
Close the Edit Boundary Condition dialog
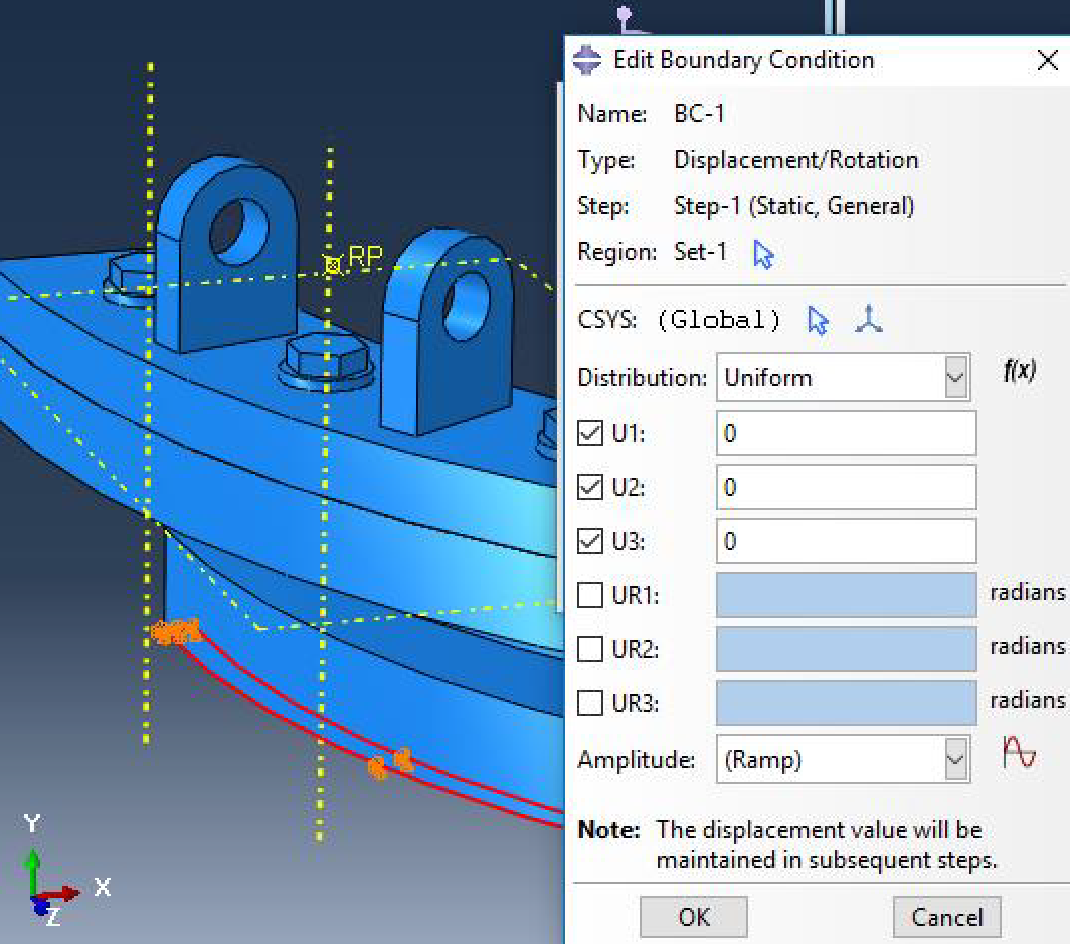click(x=1047, y=60)
